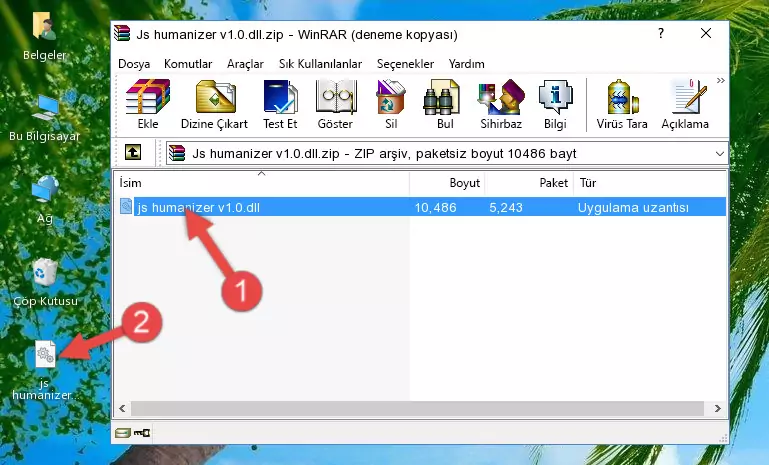Click the help question mark button
Viewport: 769px width, 465px height.
(661, 33)
